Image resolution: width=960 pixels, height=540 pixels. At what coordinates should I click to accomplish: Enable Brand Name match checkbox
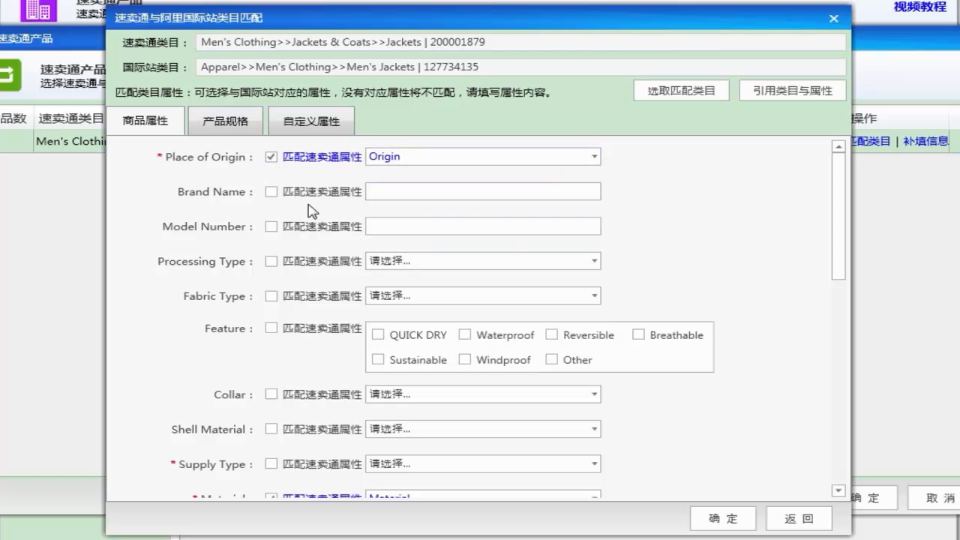271,192
